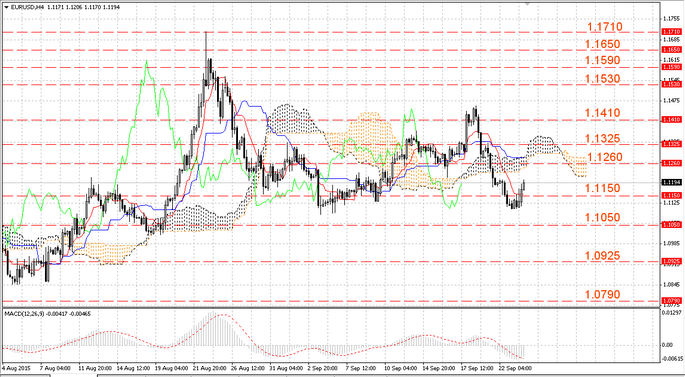Select the 1.1325 orange level label
The image size is (685, 377).
click(x=602, y=138)
